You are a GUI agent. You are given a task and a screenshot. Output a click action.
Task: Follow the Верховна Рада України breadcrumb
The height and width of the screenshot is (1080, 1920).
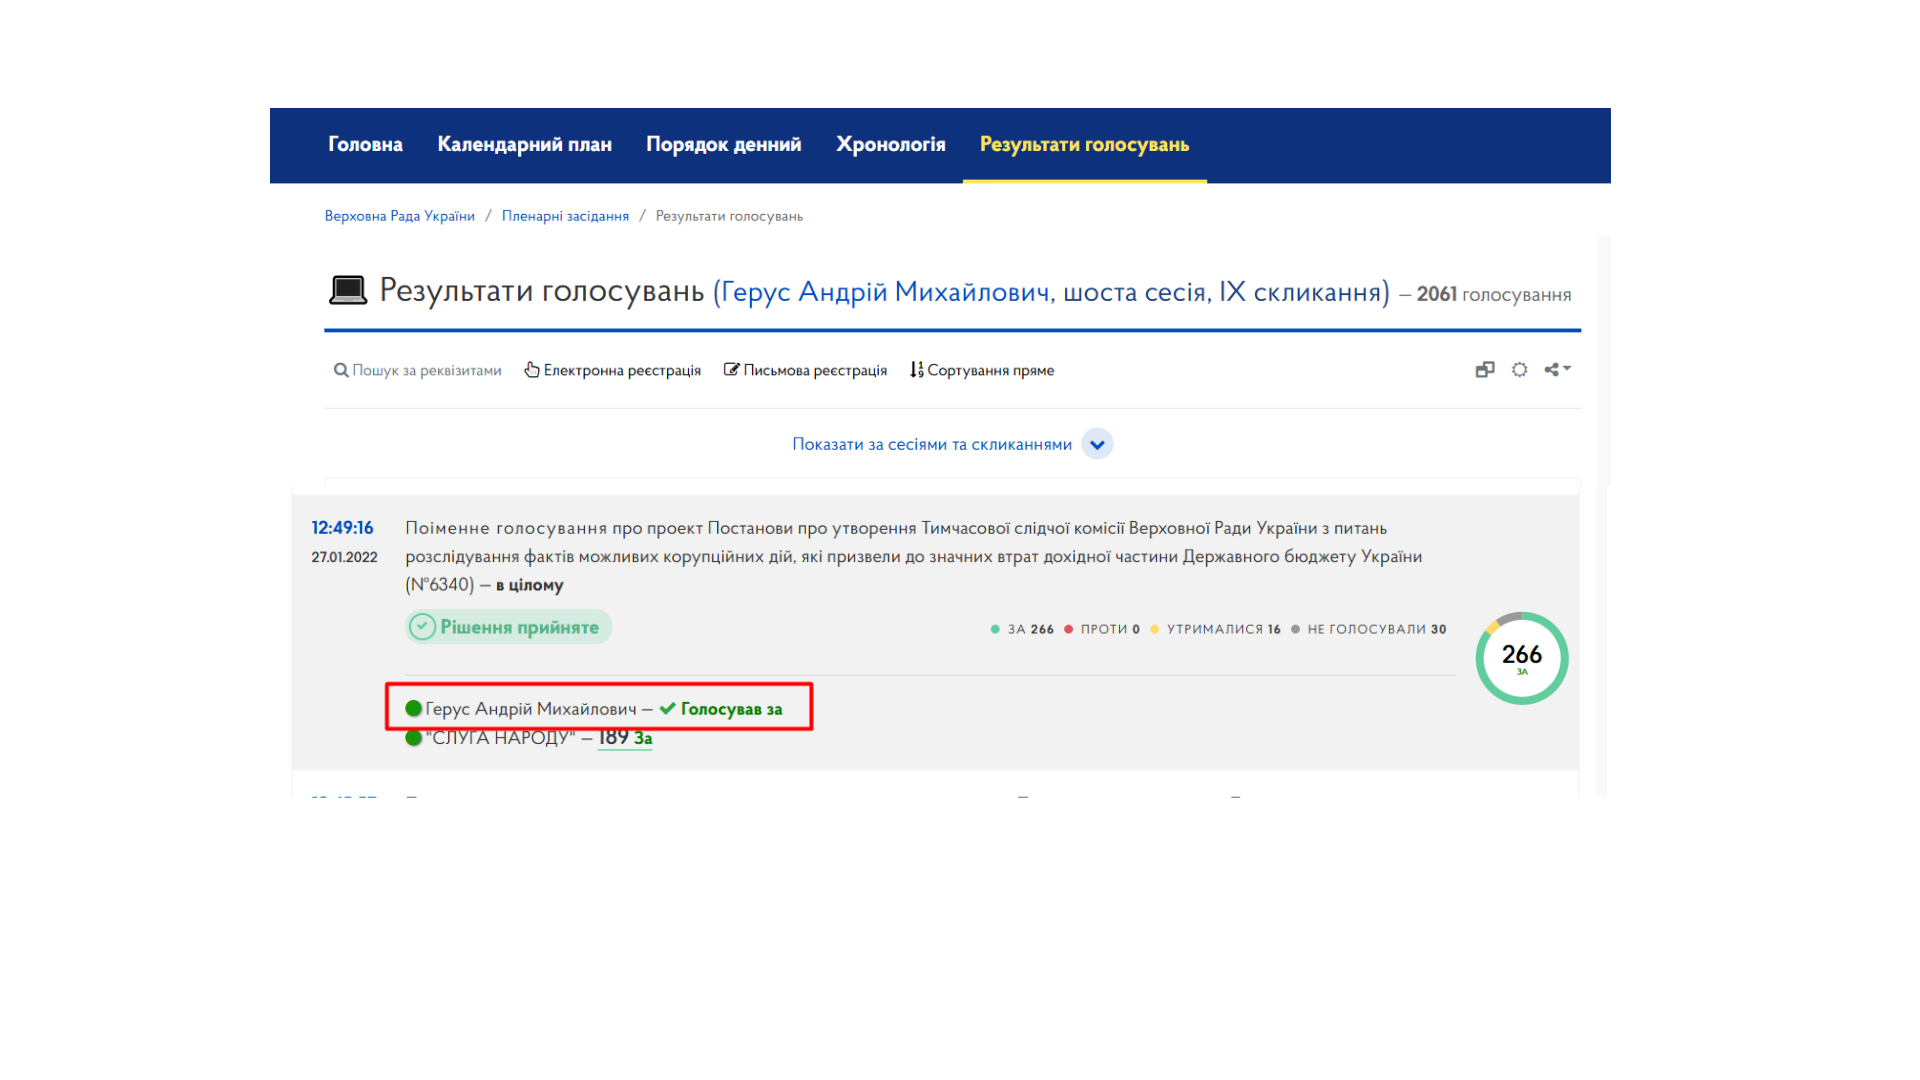coord(399,216)
